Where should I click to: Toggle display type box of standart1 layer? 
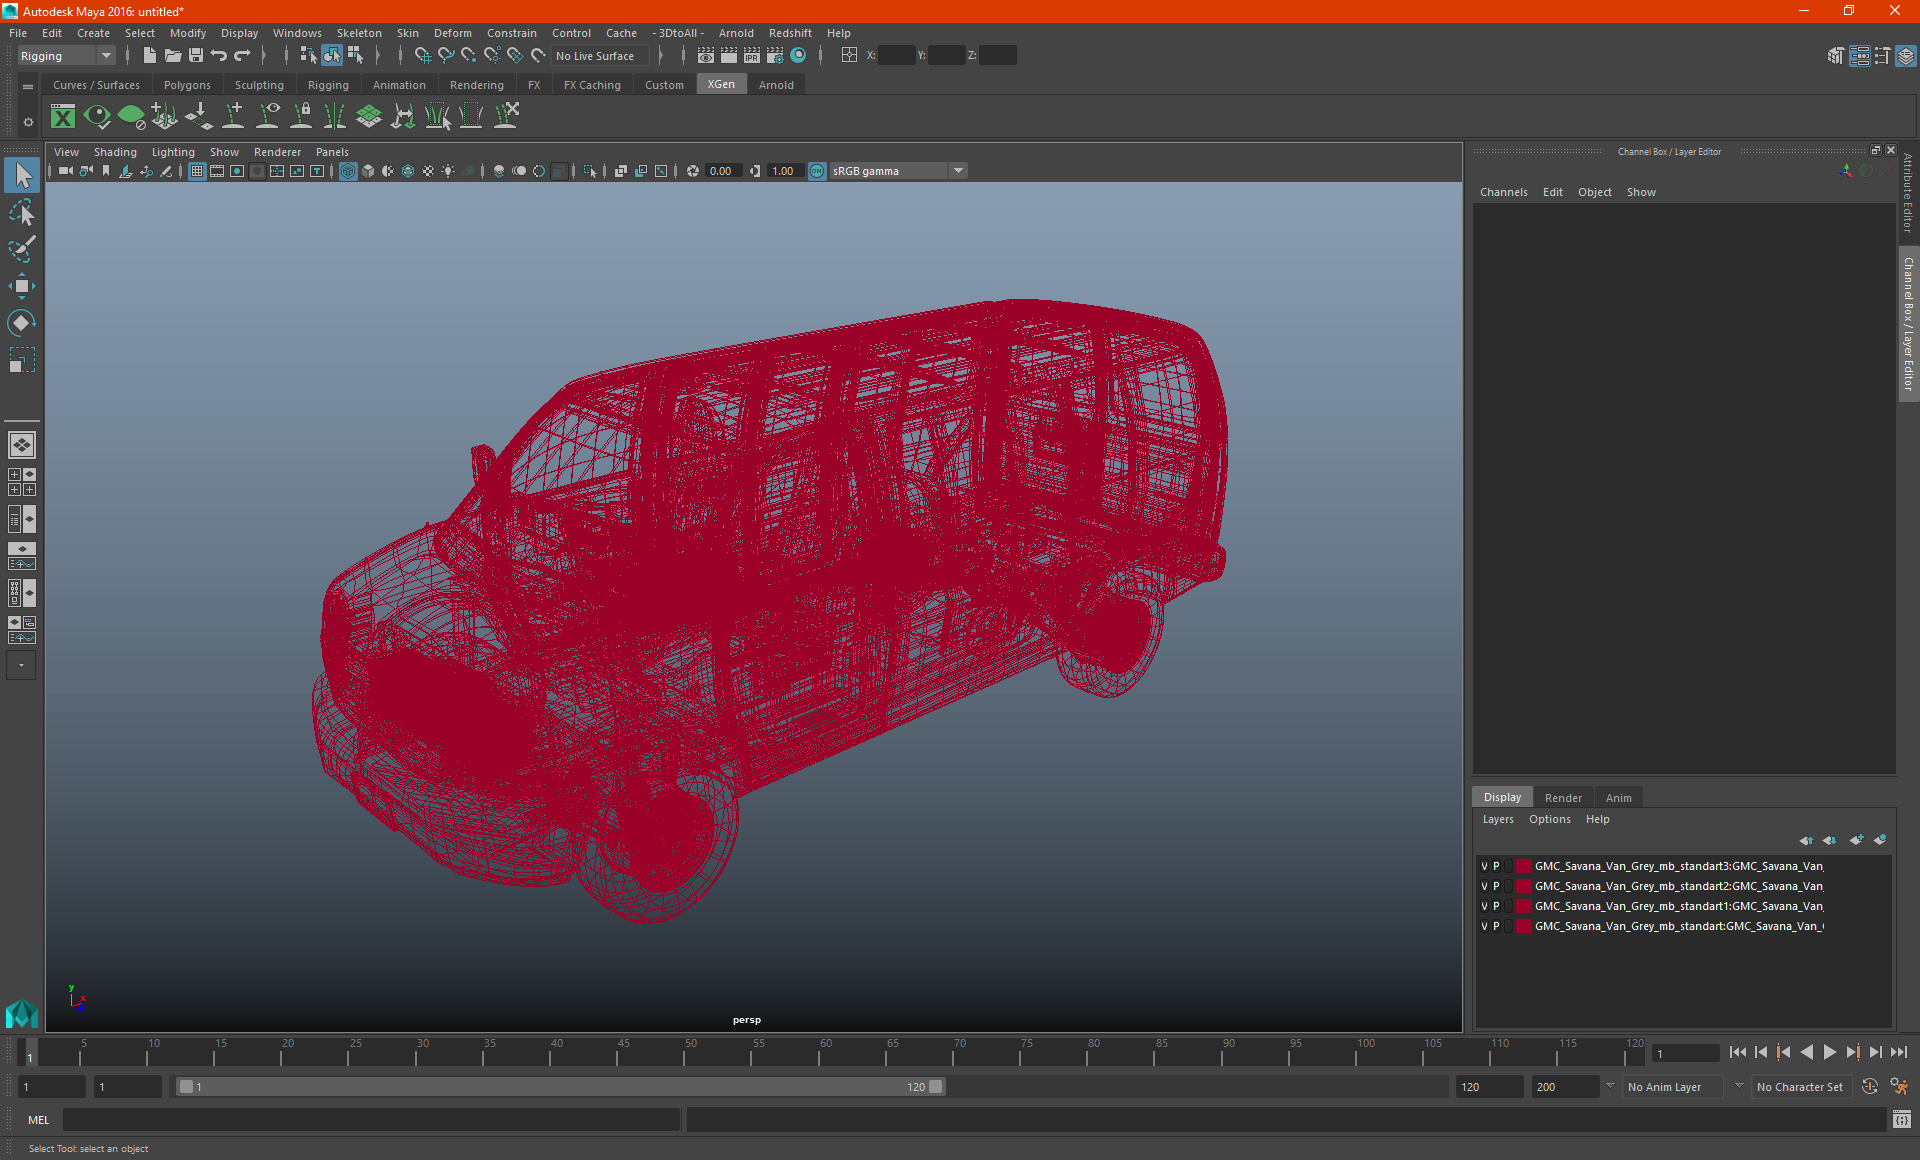(1508, 906)
